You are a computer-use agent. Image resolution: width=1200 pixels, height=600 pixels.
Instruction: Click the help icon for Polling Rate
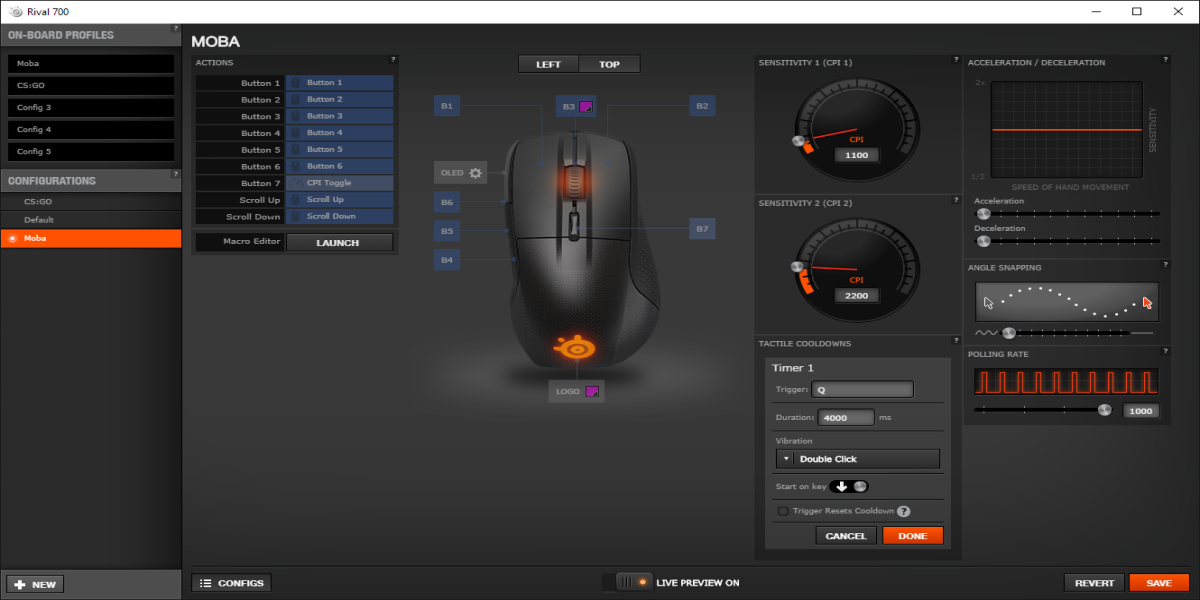pos(1165,352)
